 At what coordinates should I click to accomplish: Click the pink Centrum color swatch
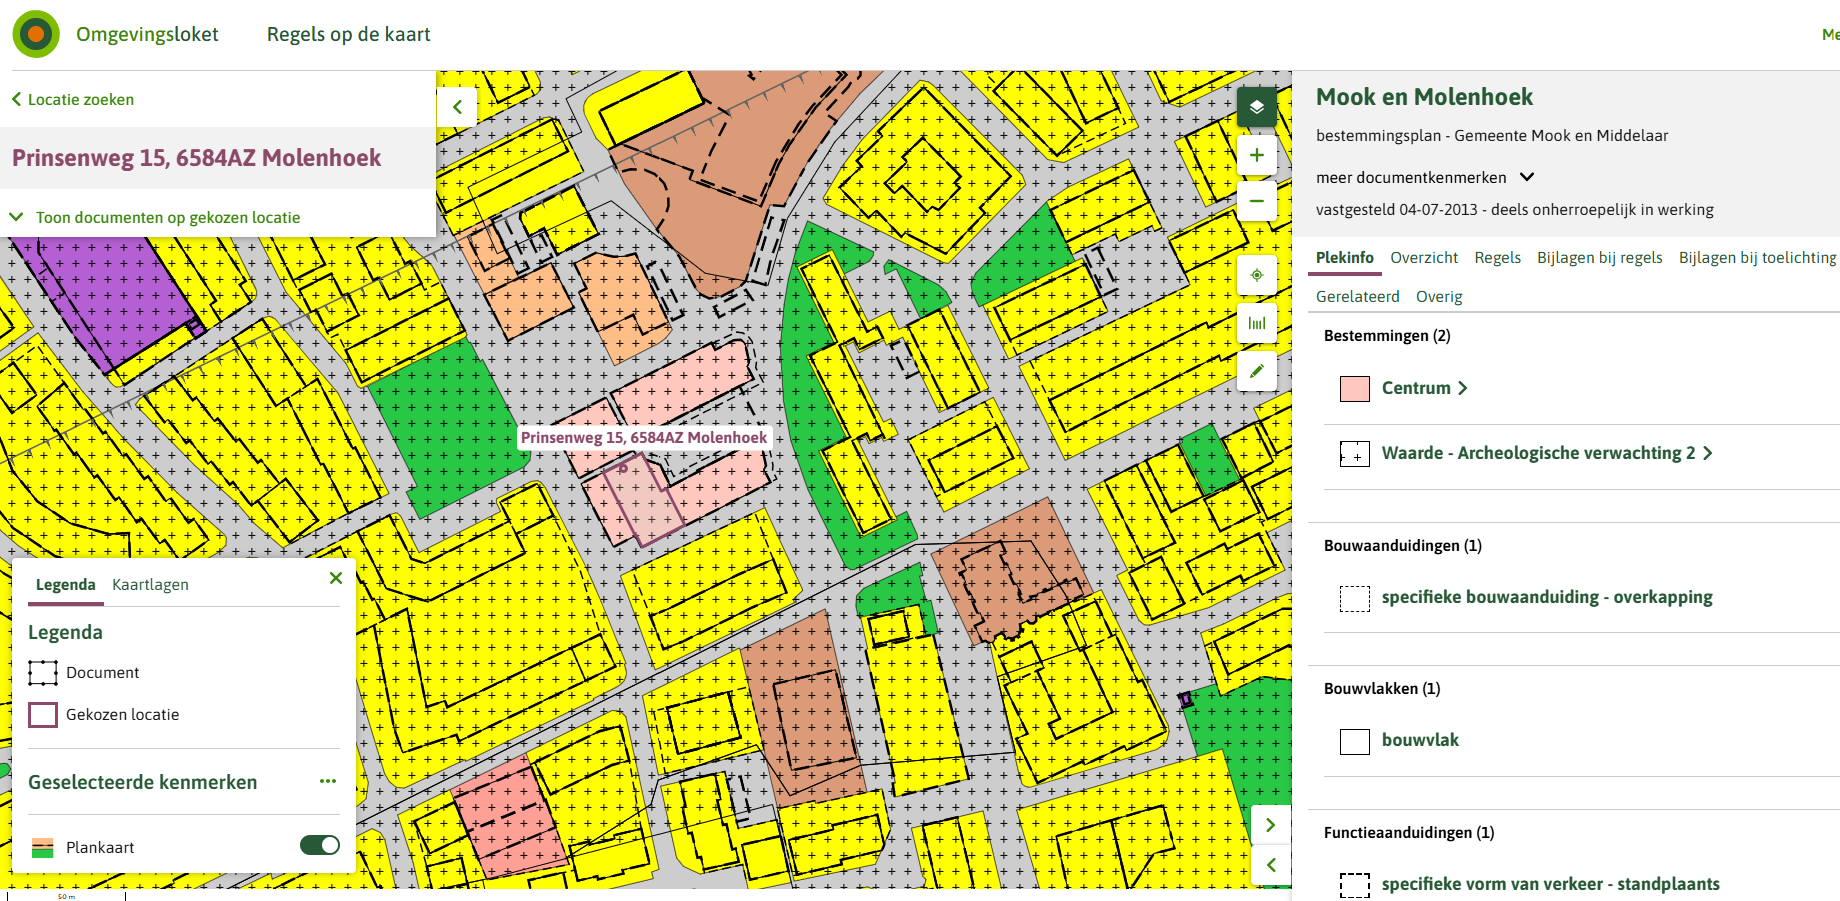[1355, 389]
